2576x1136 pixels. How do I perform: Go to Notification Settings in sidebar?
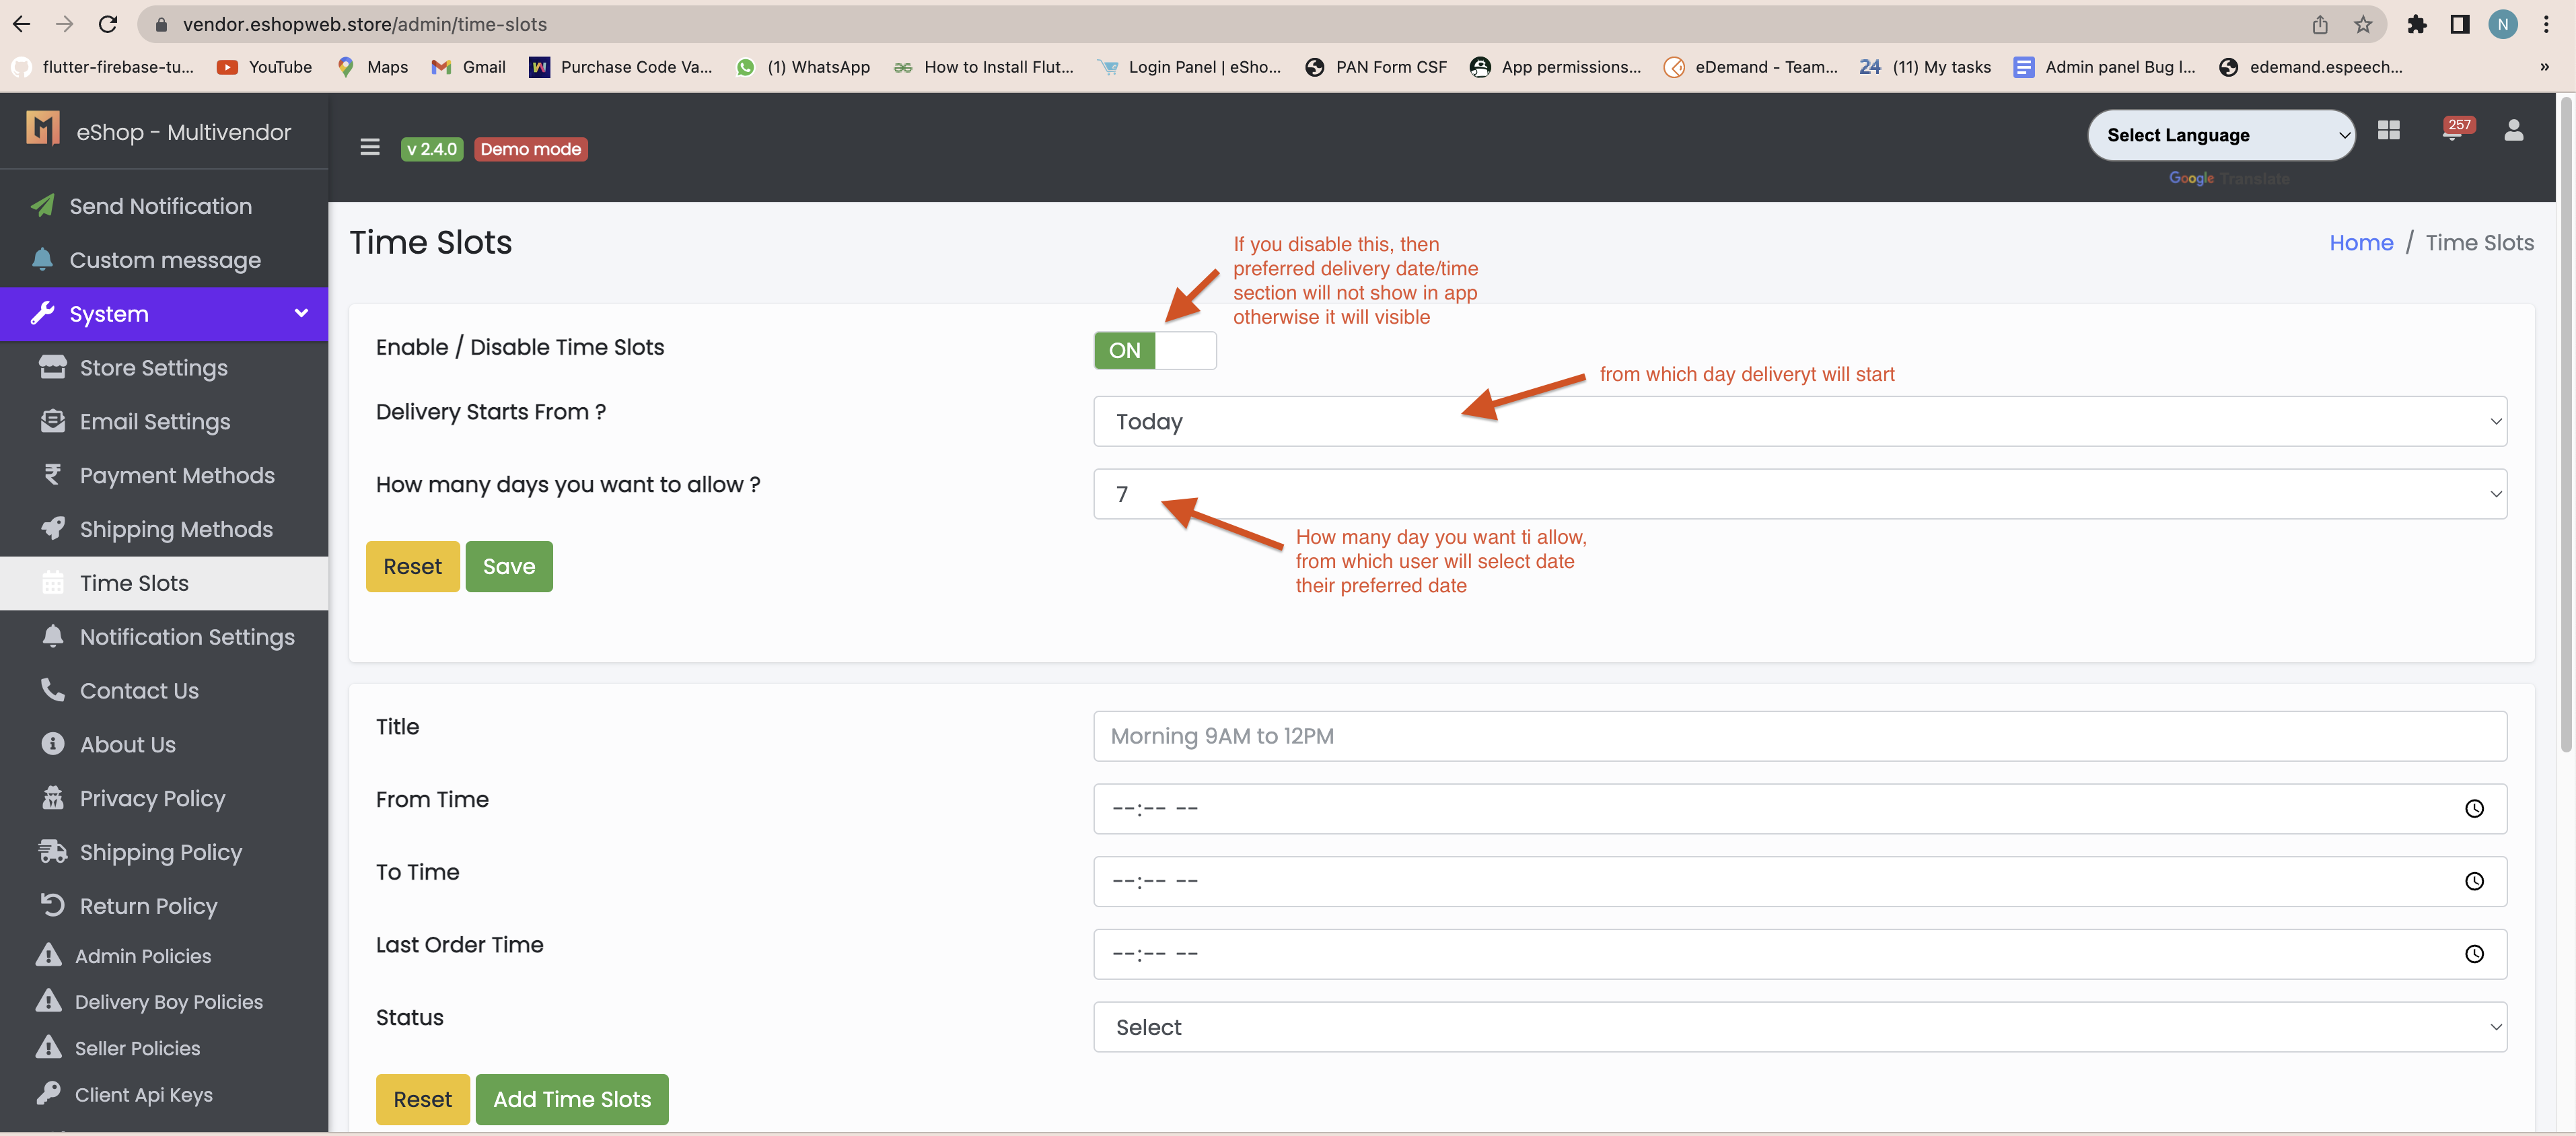point(186,637)
